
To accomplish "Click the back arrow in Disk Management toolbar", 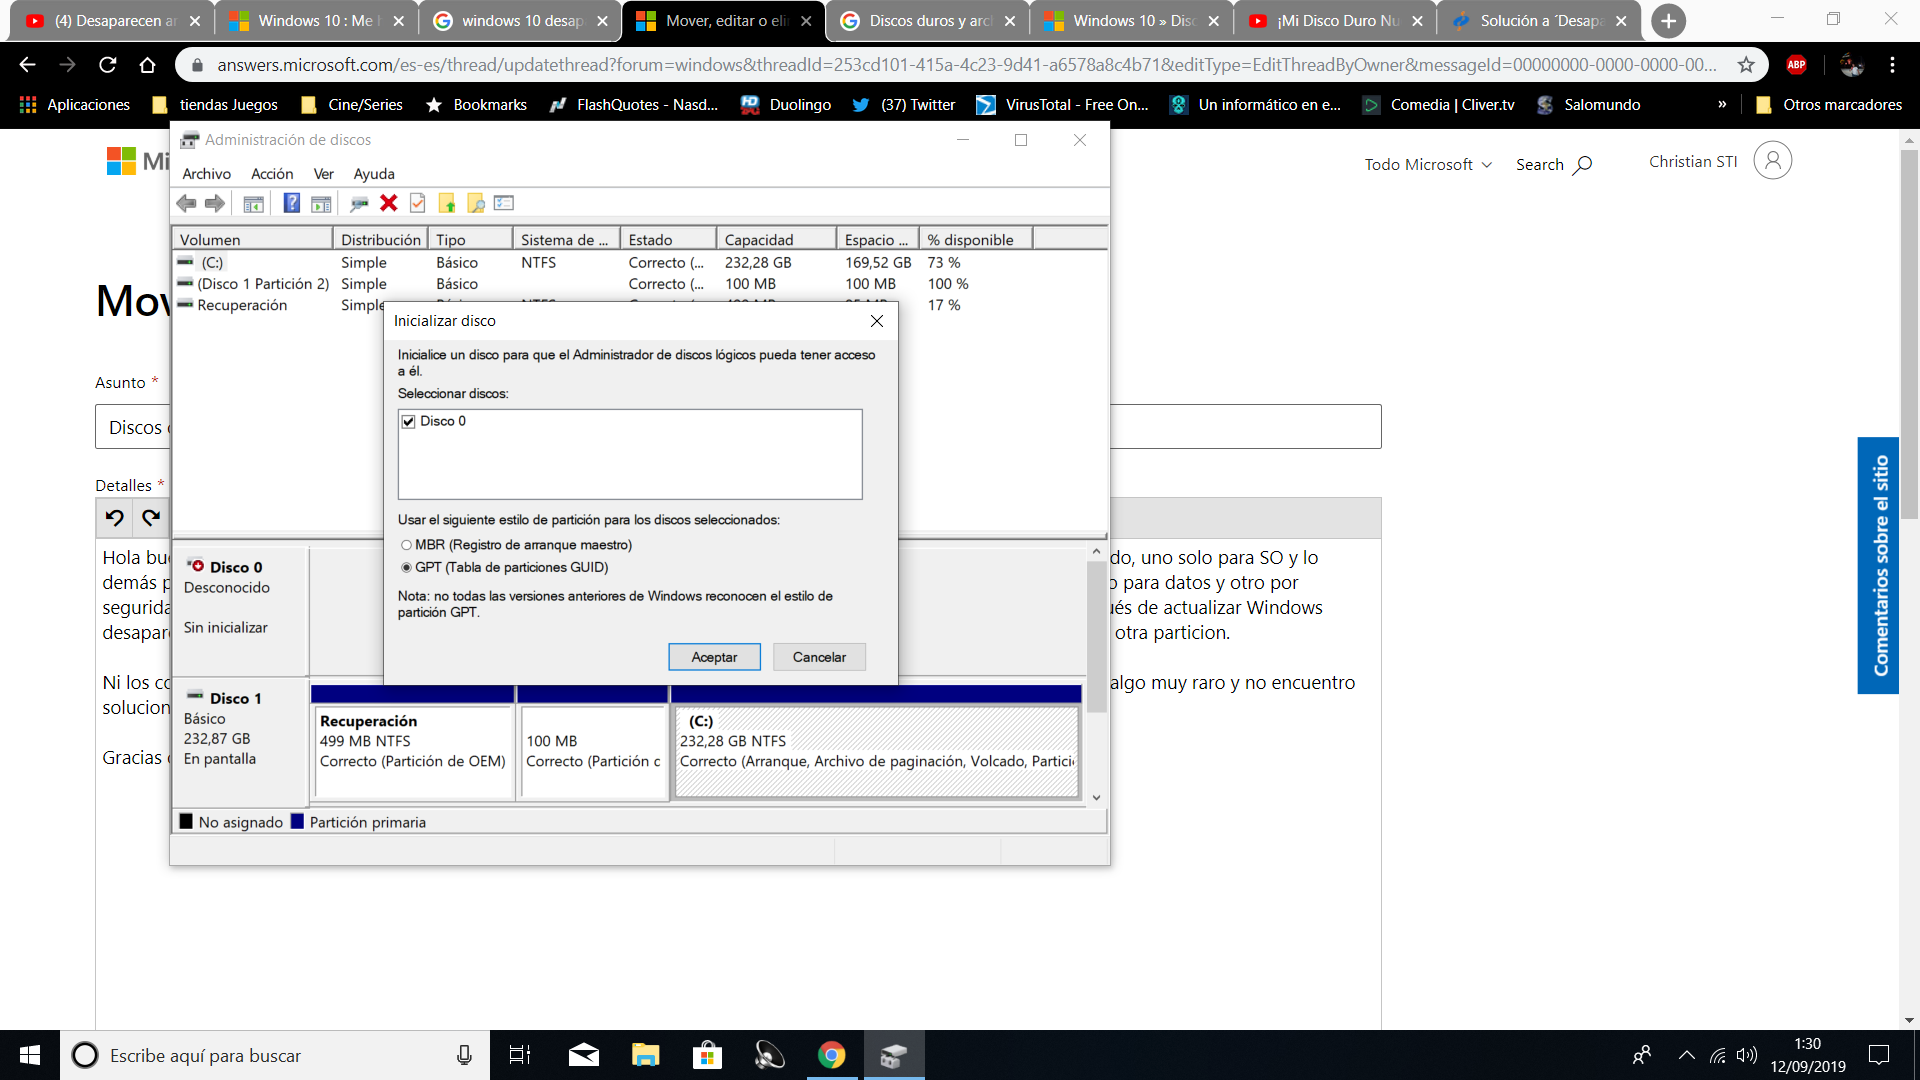I will coord(186,203).
